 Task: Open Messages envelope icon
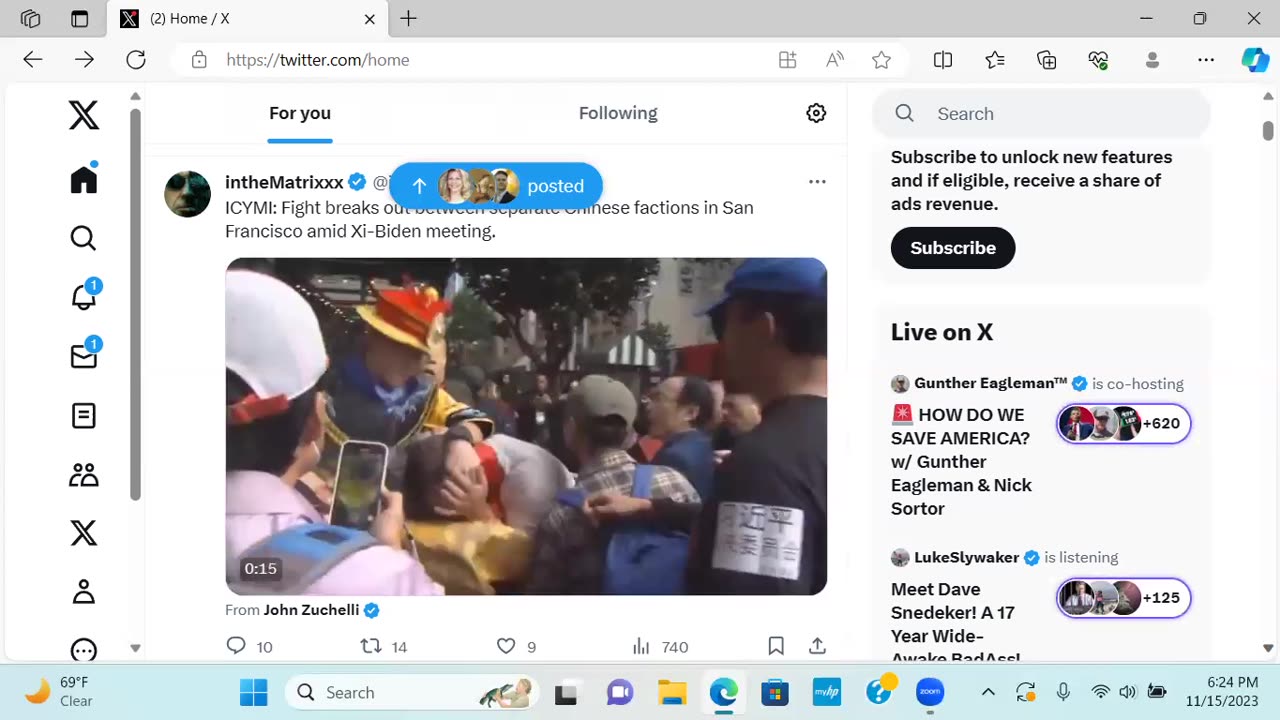pos(84,355)
